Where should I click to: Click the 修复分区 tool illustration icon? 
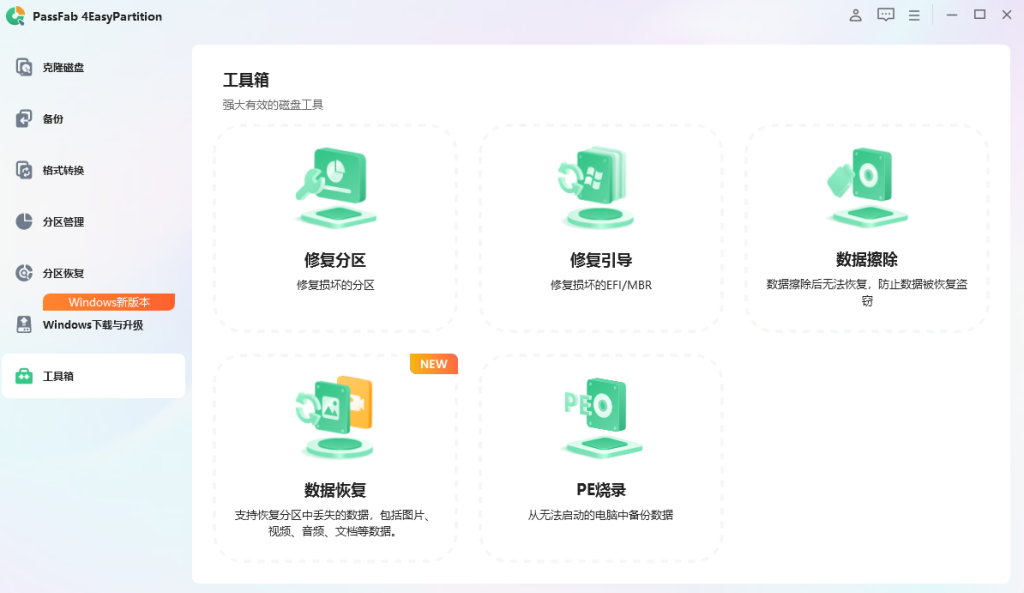(335, 185)
